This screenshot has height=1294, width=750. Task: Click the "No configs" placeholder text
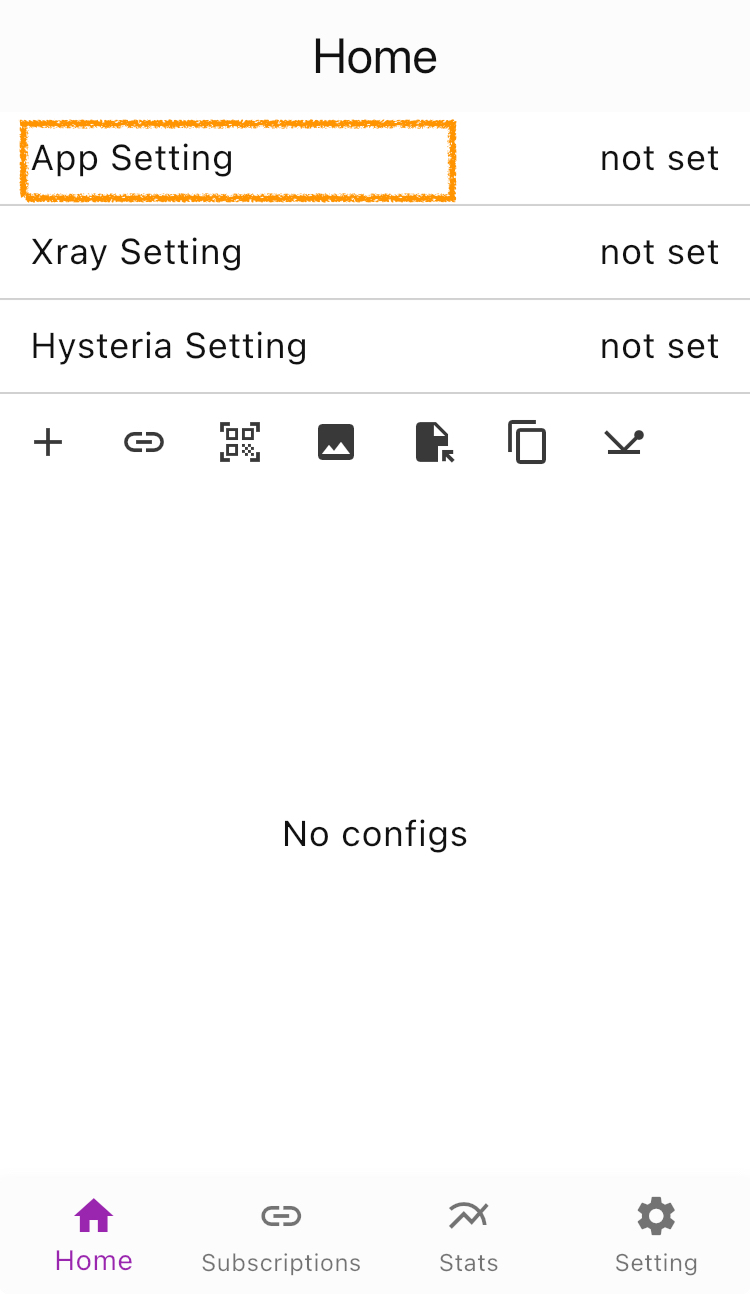click(375, 834)
